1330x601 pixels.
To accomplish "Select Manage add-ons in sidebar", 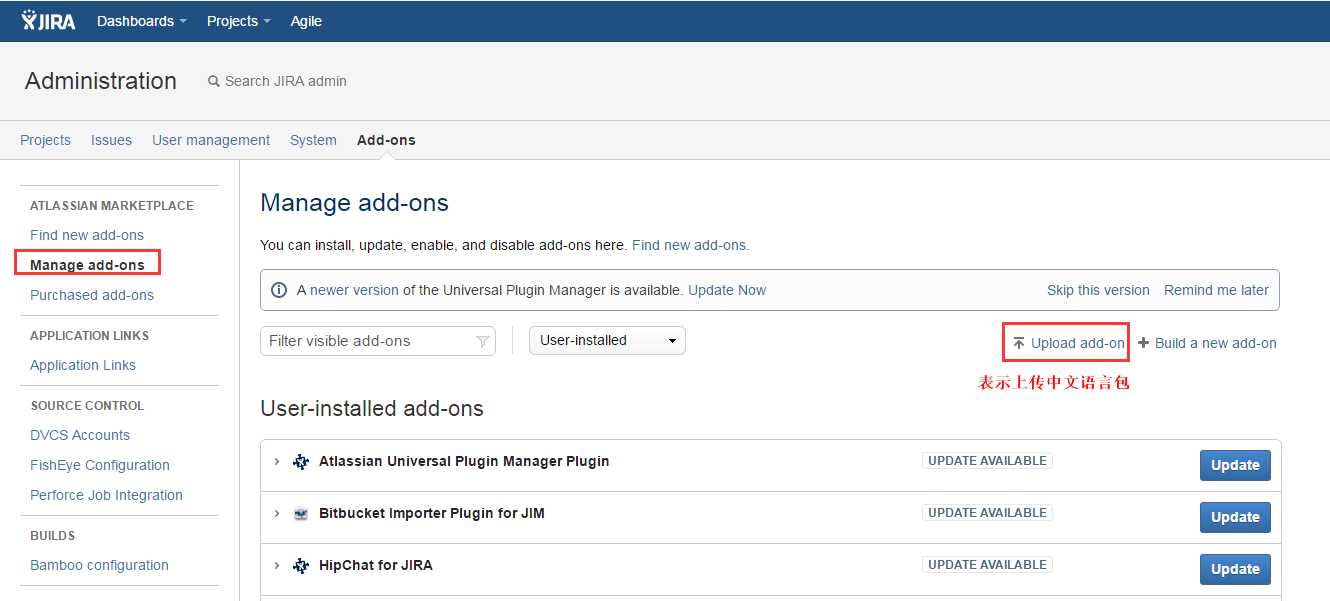I will 87,265.
